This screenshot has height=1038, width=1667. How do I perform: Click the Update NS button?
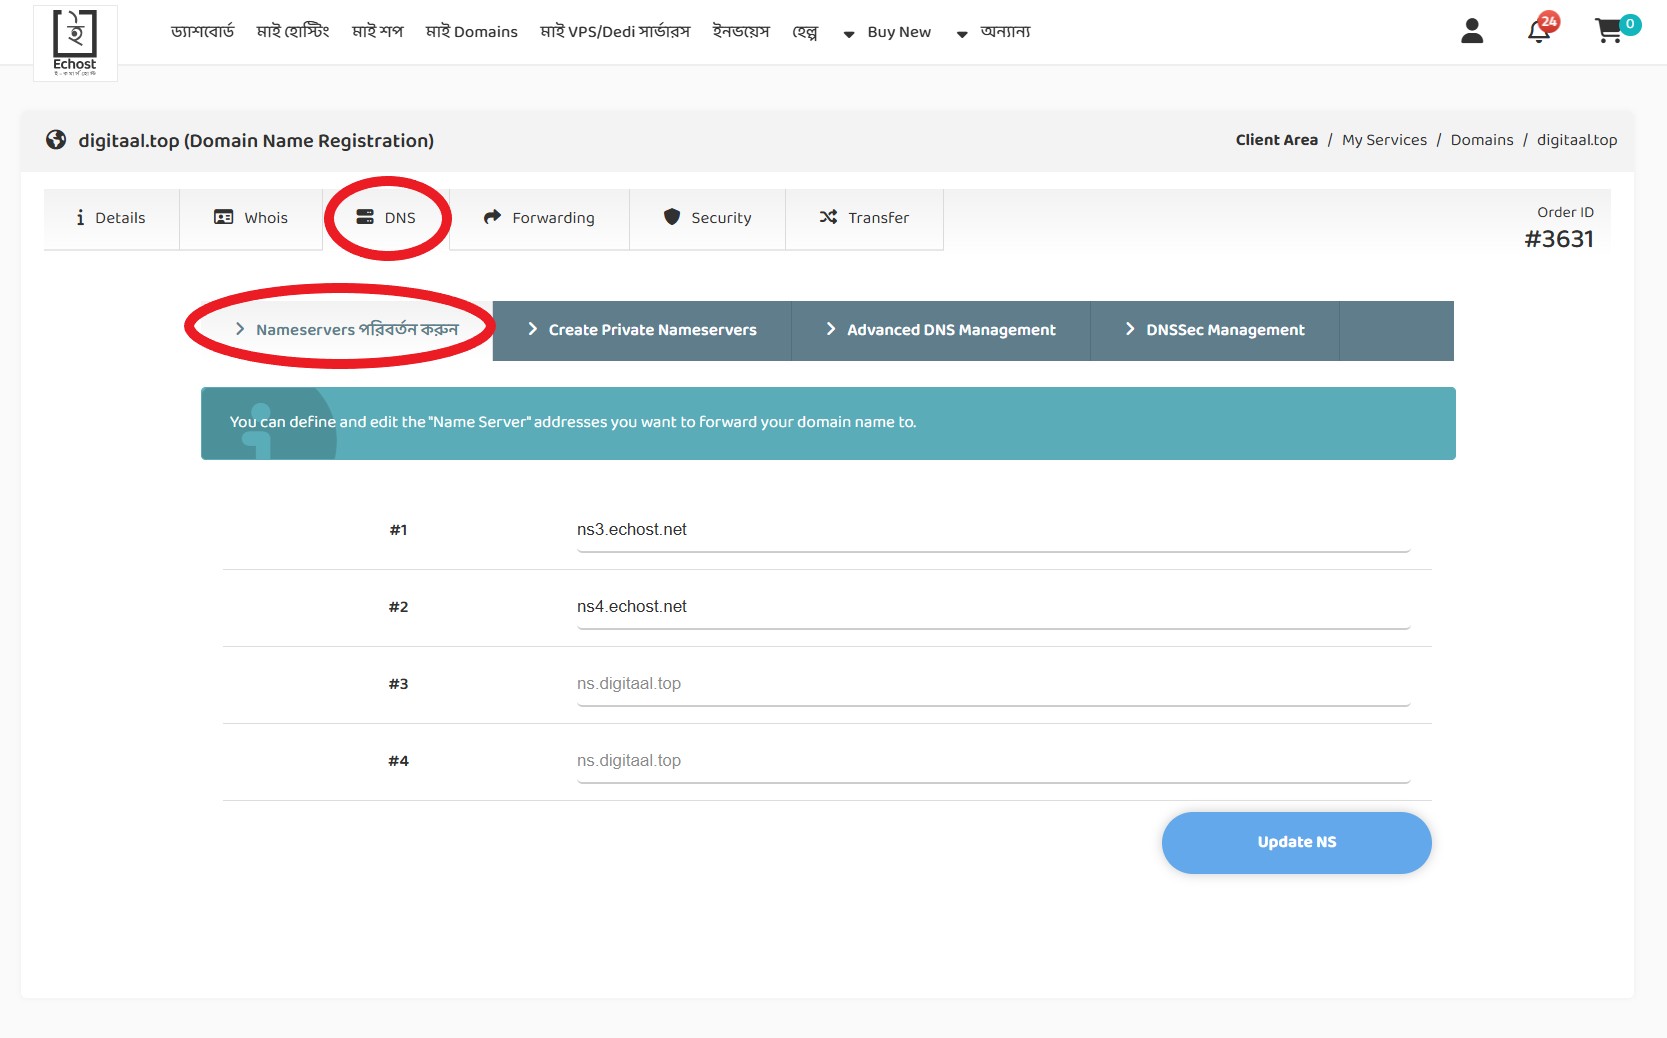click(x=1297, y=843)
